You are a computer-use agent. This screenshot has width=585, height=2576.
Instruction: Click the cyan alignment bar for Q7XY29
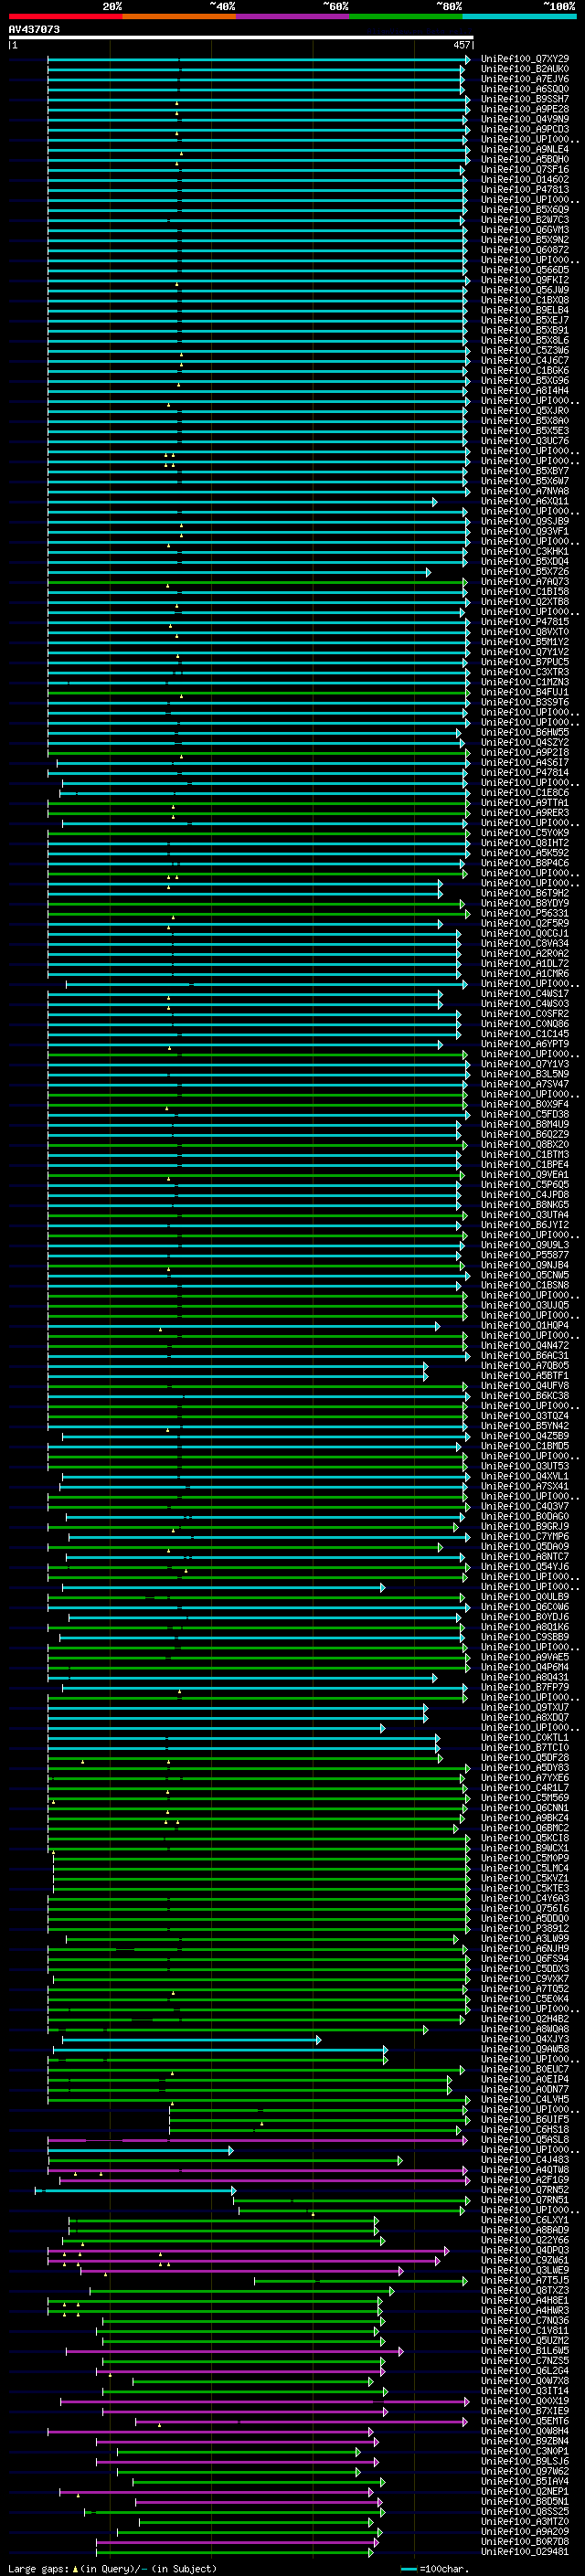(257, 59)
